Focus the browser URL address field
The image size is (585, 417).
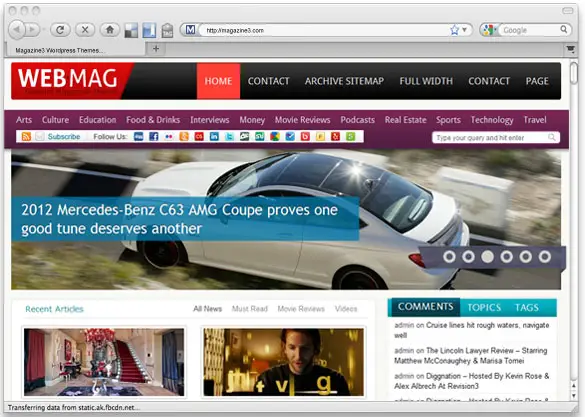[325, 30]
